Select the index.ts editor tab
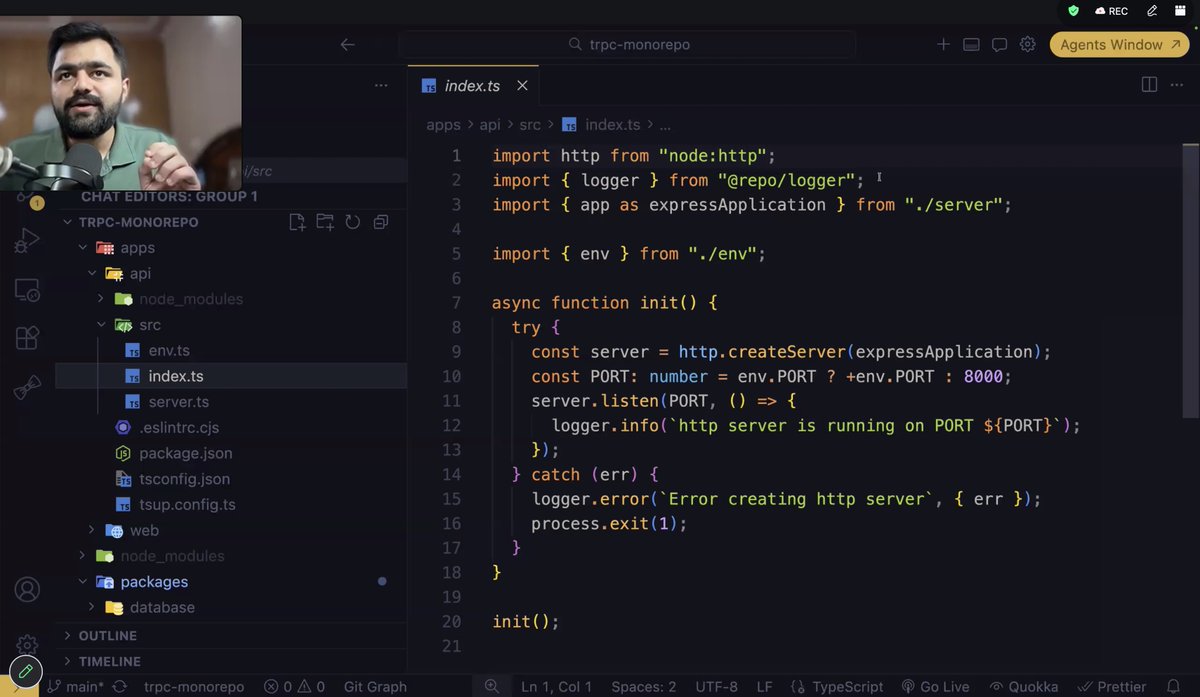Image resolution: width=1200 pixels, height=697 pixels. [x=473, y=86]
